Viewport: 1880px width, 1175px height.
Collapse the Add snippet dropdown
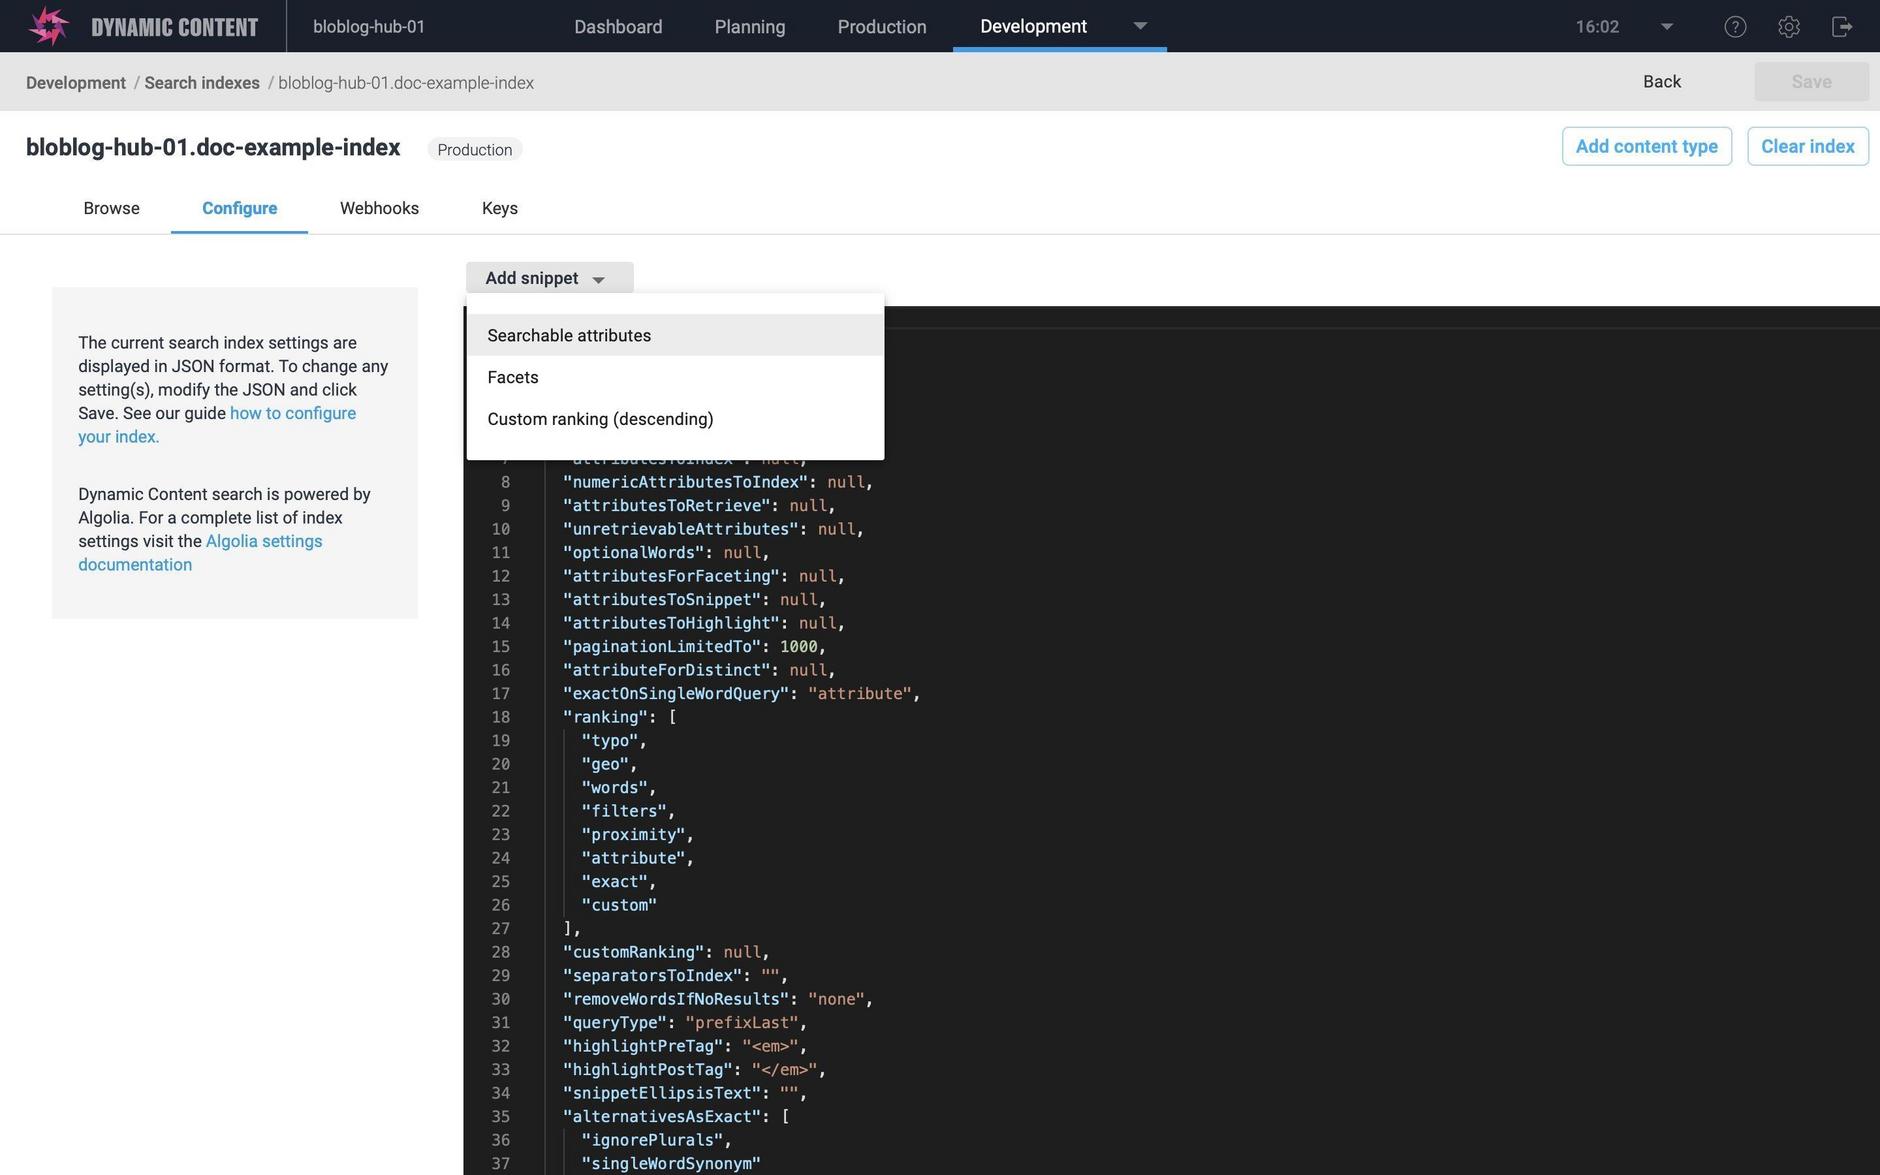(548, 278)
